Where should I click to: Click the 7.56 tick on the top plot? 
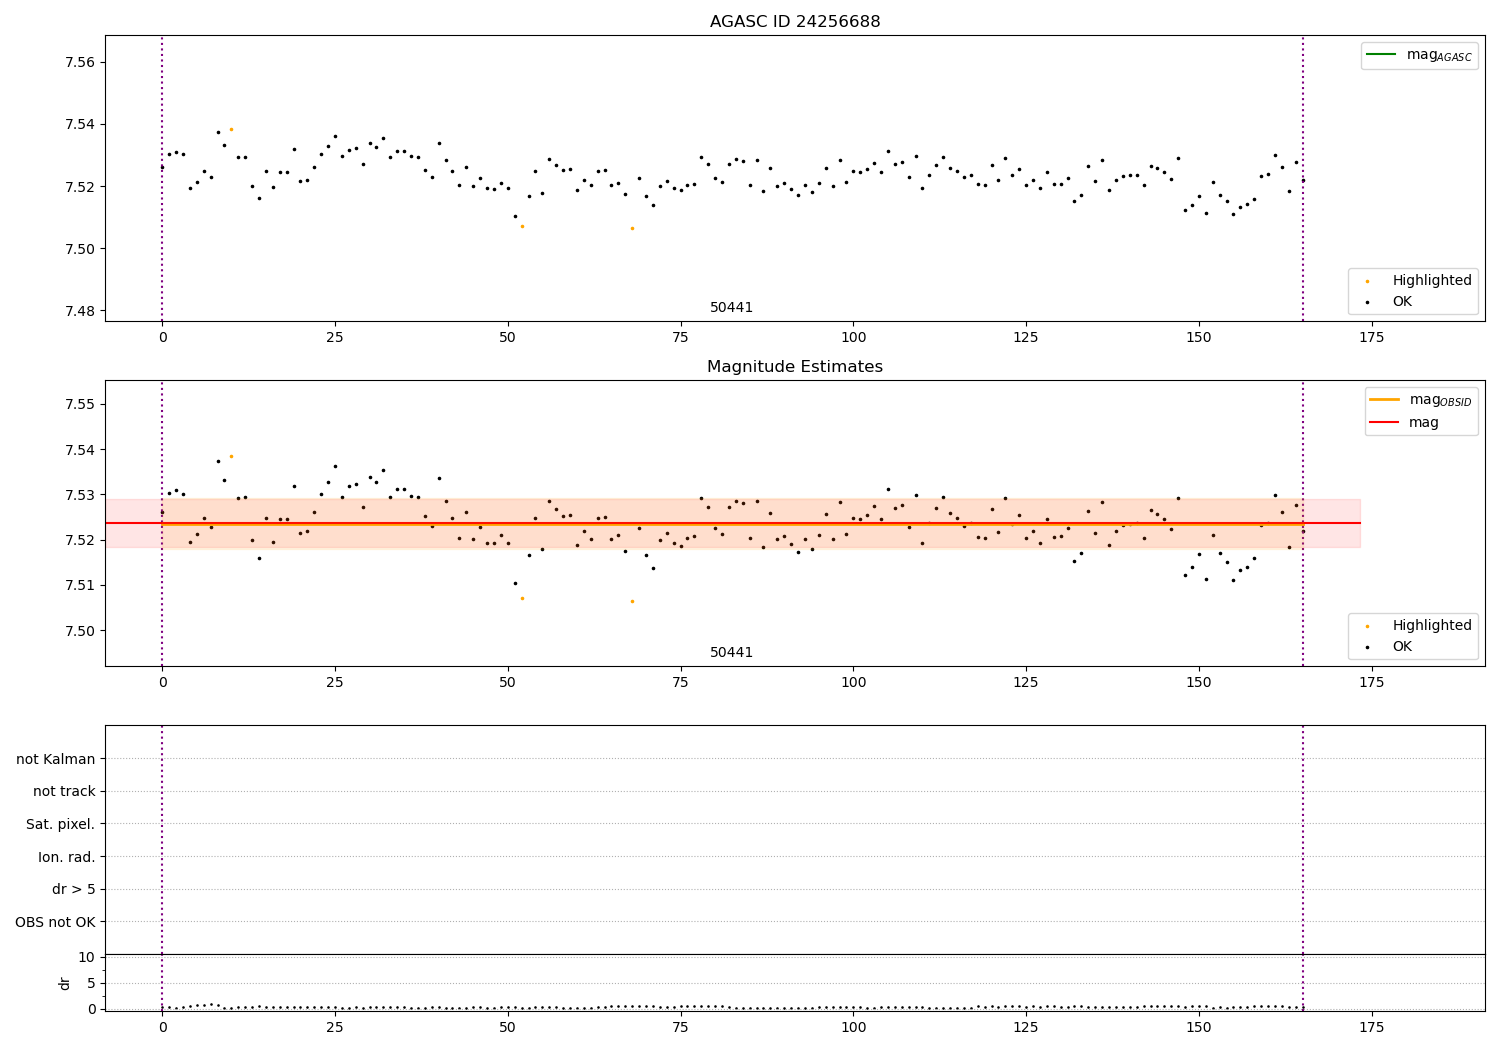(78, 63)
